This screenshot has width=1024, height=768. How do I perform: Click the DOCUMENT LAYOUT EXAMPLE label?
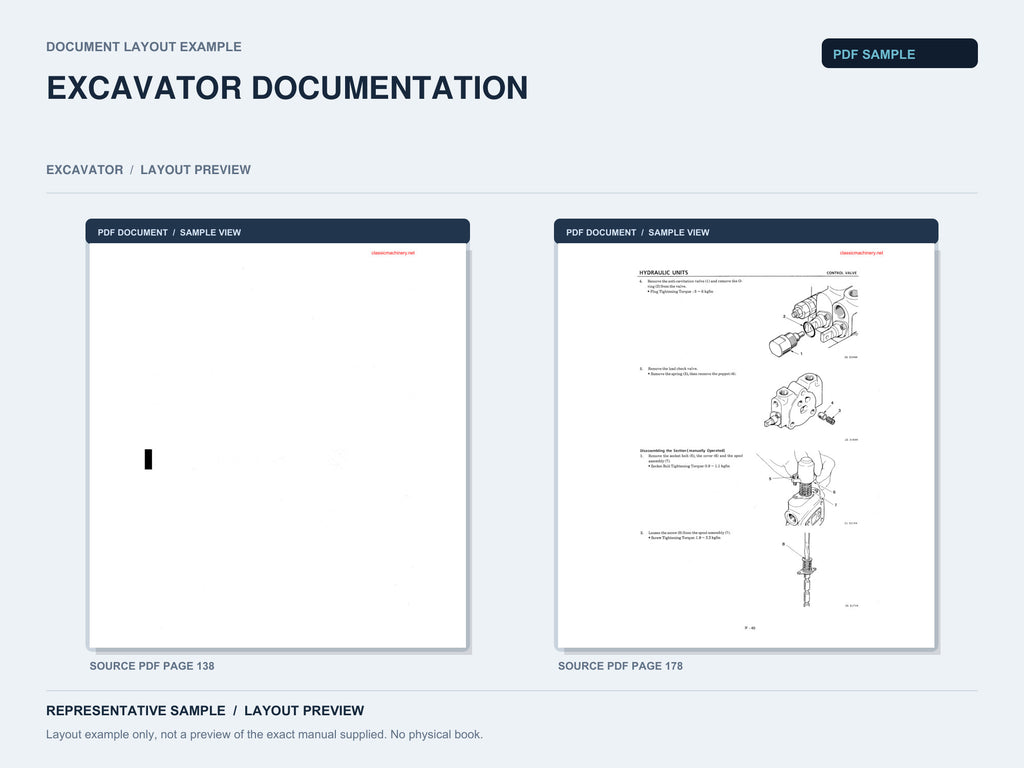pyautogui.click(x=144, y=47)
